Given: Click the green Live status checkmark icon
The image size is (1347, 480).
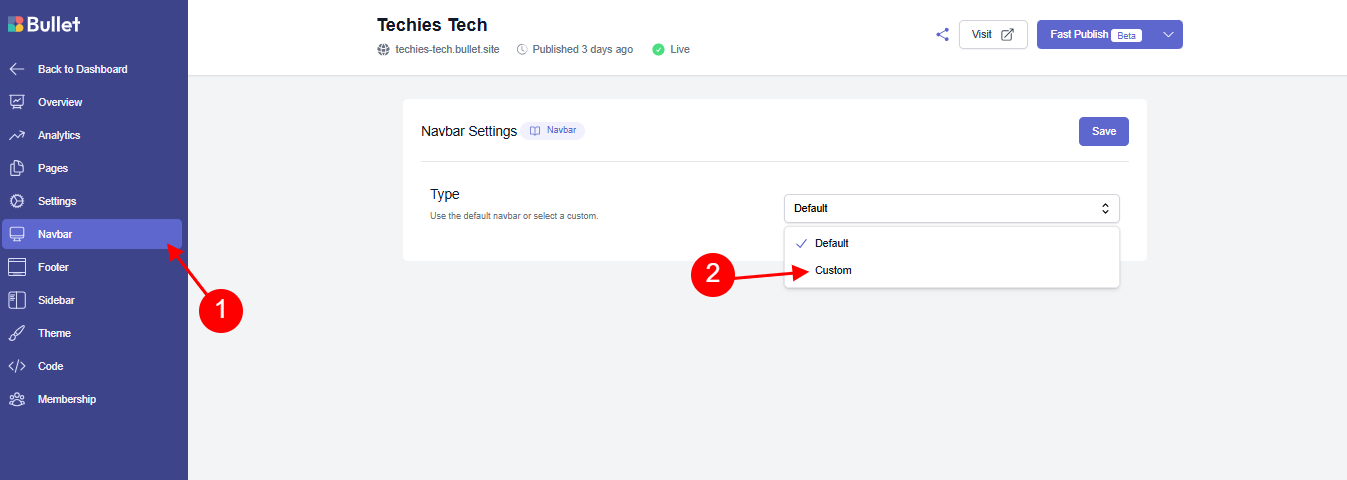Looking at the screenshot, I should [x=658, y=49].
